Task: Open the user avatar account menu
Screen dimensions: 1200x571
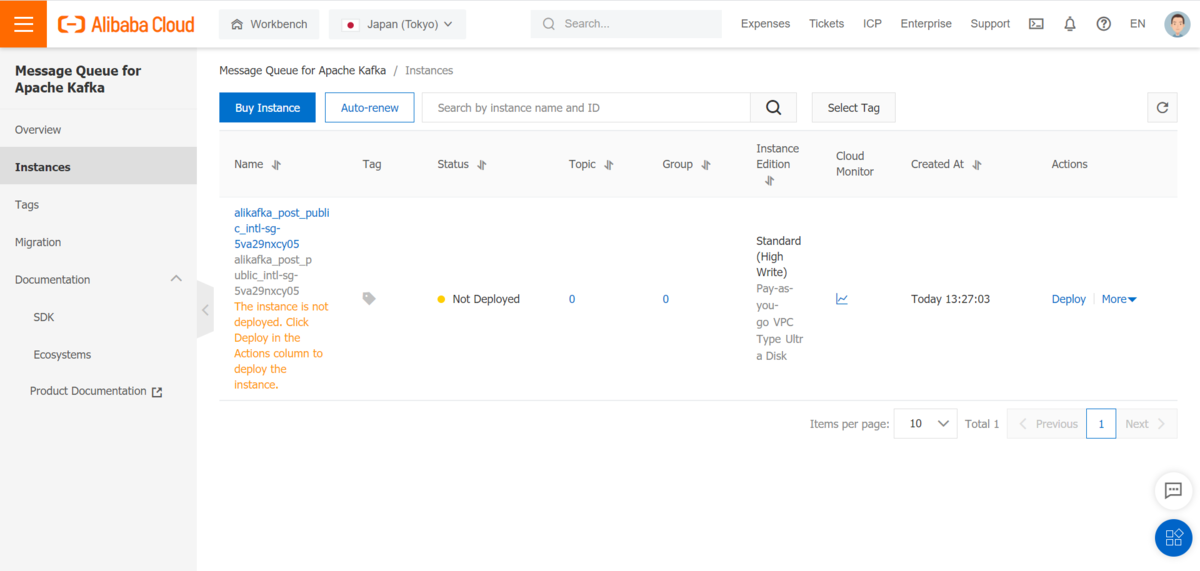Action: (1177, 24)
